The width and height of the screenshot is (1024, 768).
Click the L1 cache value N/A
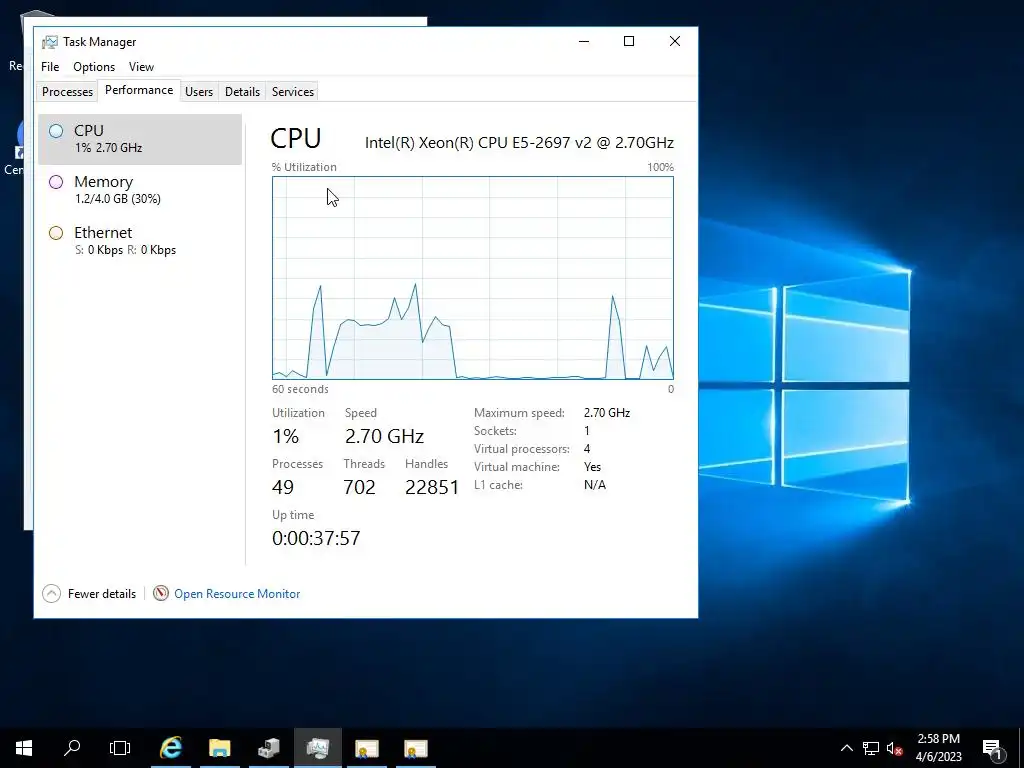coord(594,485)
